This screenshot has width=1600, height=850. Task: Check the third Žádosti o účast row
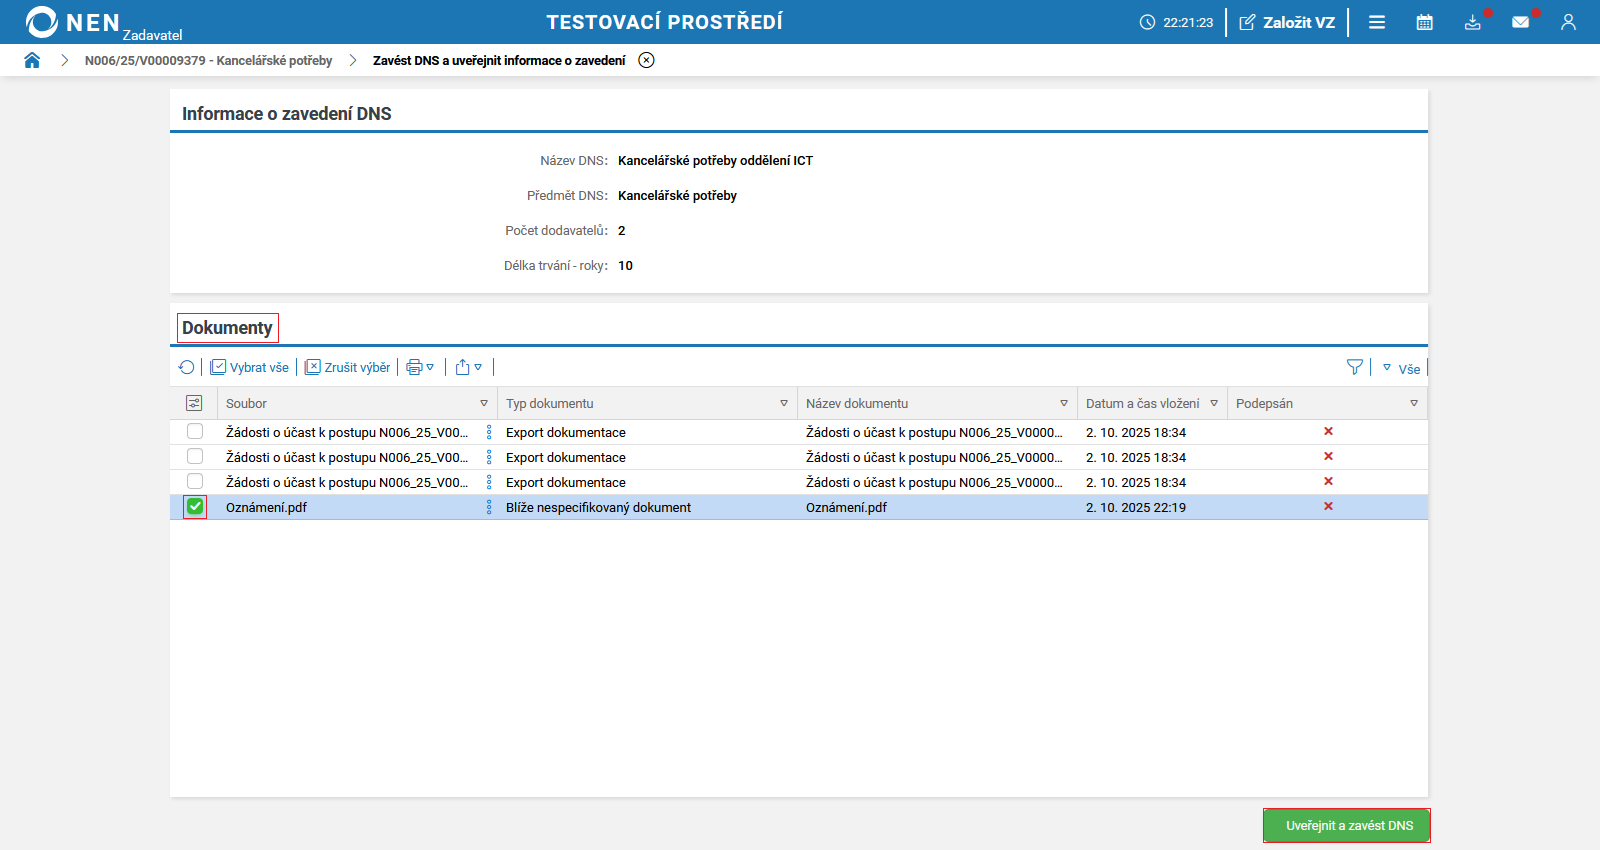pos(195,482)
